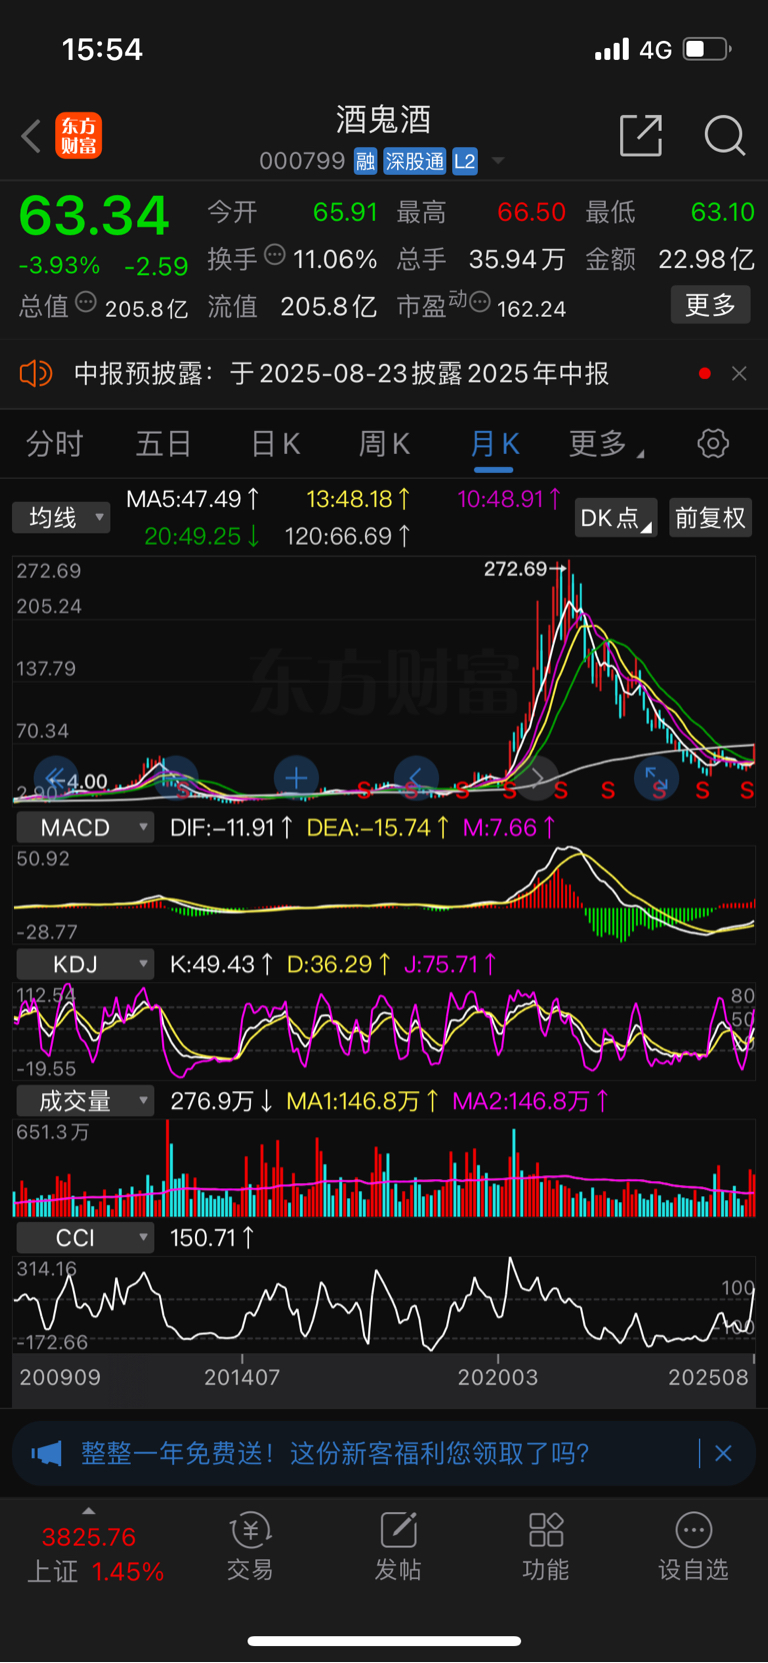Tap the info icon next to 市盈动
Viewport: 768px width, 1663px height.
480,301
